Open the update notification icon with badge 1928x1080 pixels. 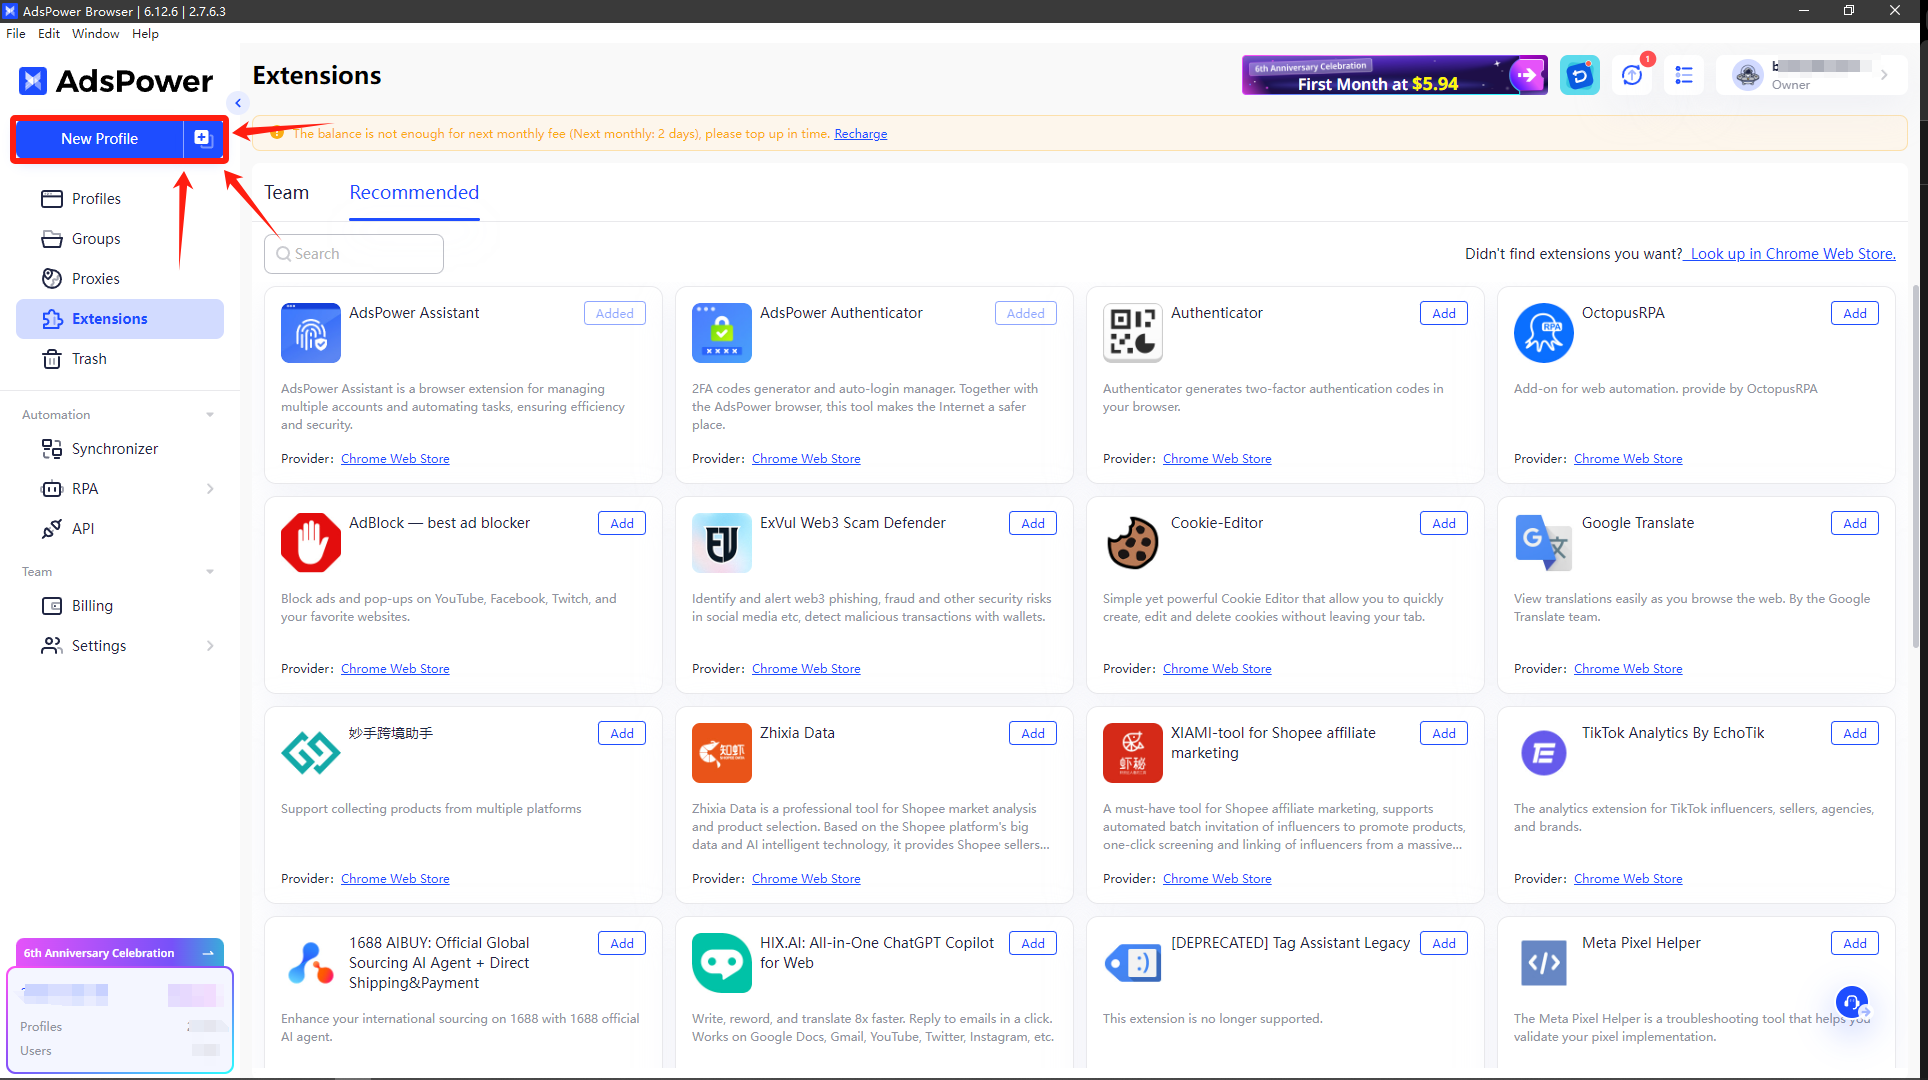click(x=1632, y=76)
